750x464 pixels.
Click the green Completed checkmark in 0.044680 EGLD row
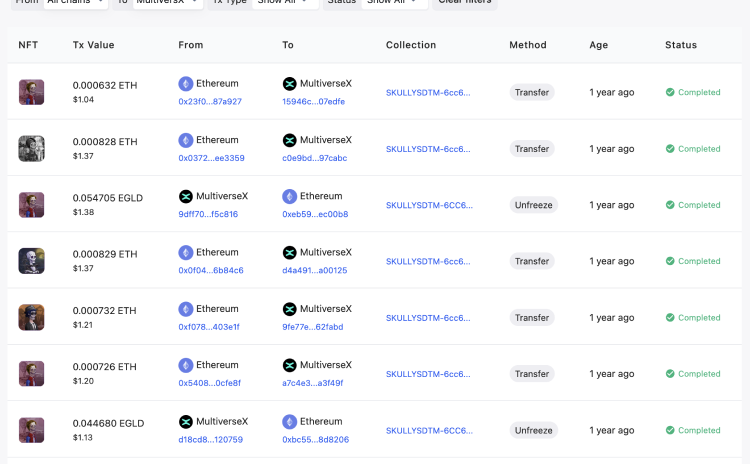coord(670,430)
